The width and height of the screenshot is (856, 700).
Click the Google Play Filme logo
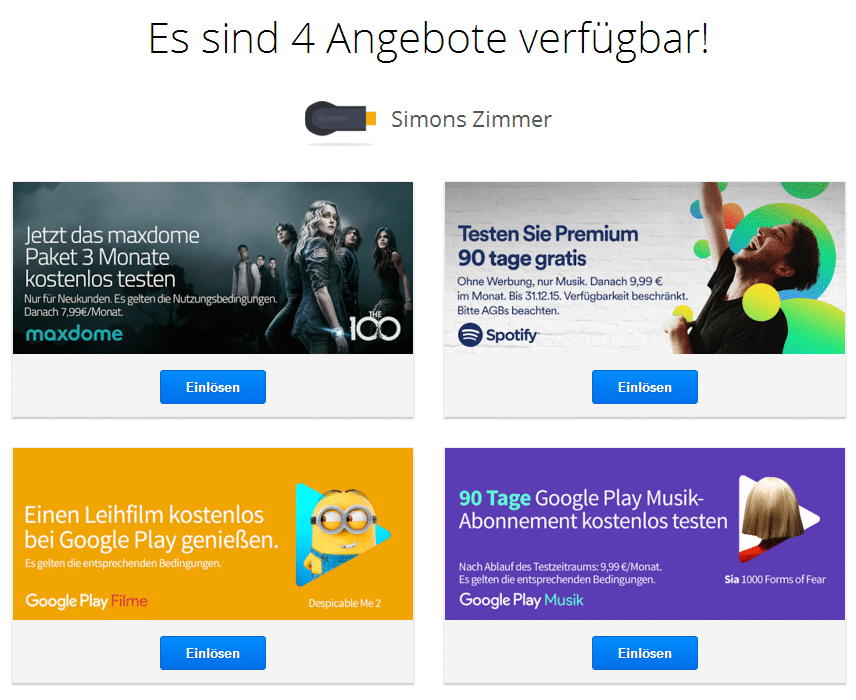tap(86, 601)
